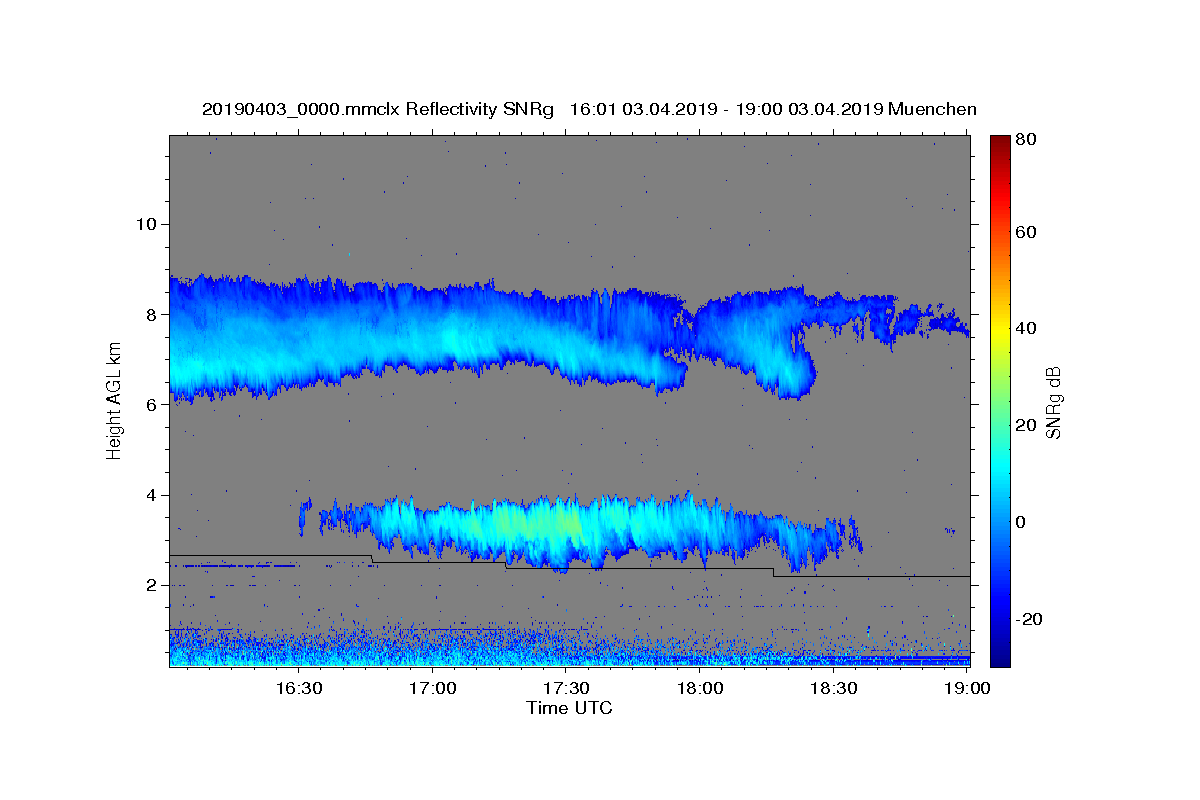Click the 'Time UTC' axis label

click(569, 708)
